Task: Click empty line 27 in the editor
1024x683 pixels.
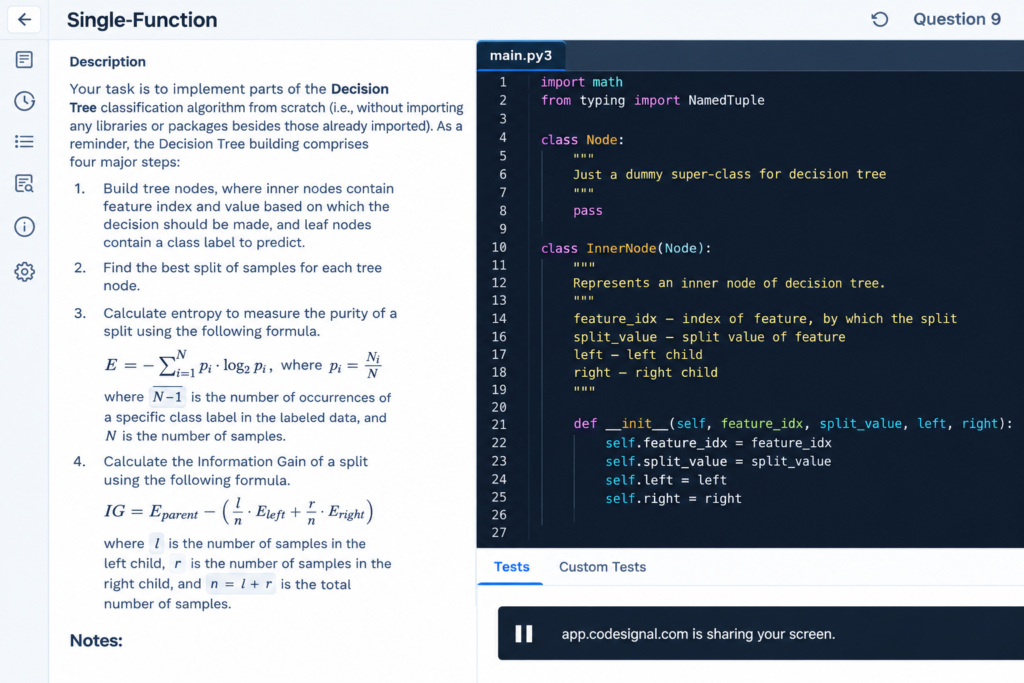Action: (x=777, y=533)
